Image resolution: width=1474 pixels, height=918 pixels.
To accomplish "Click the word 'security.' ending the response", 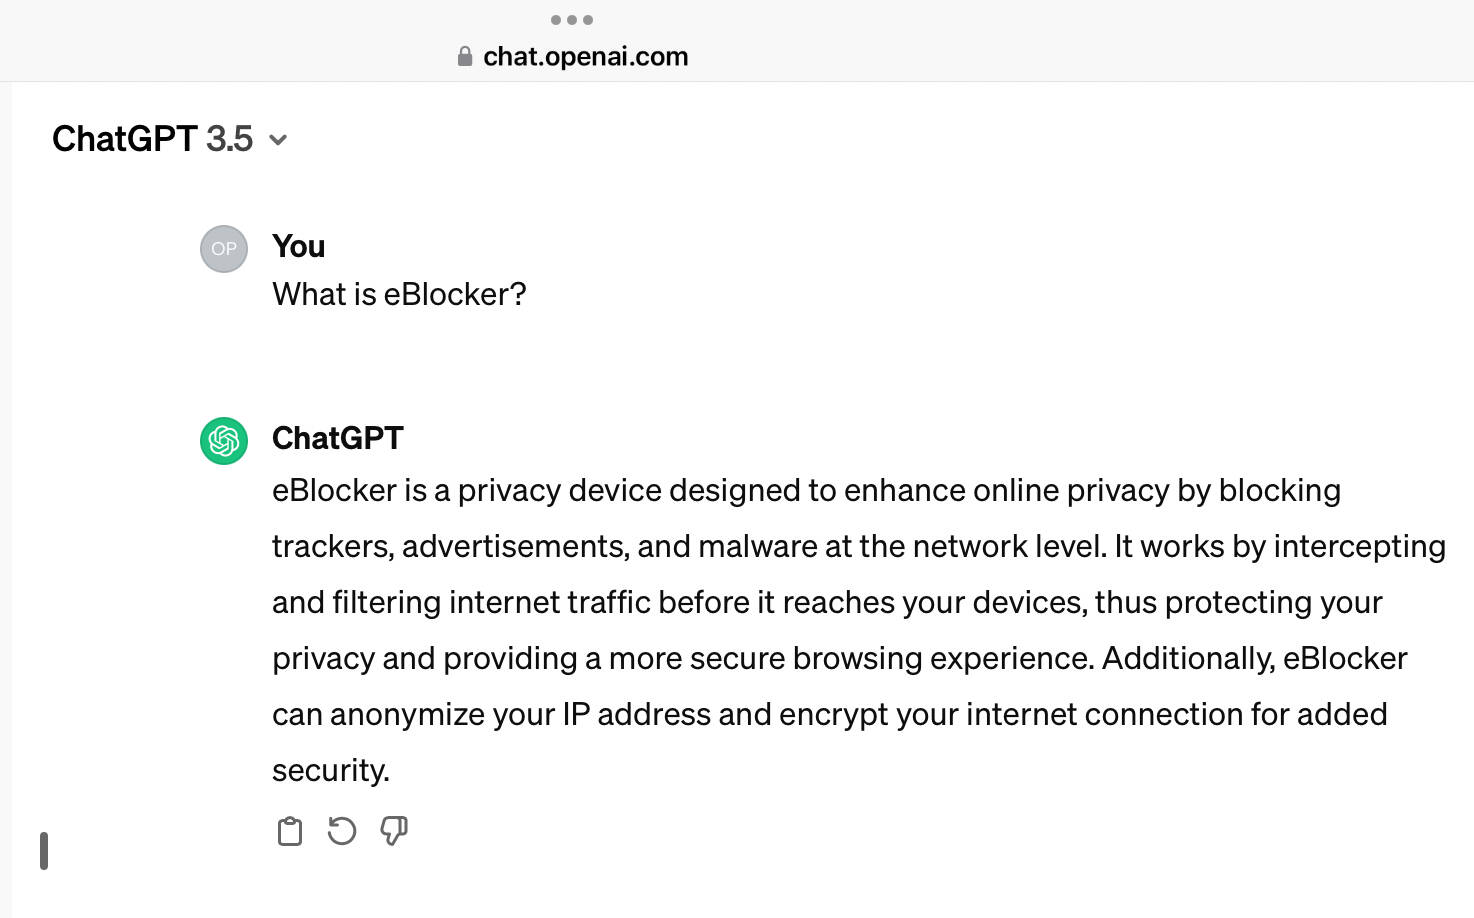I will (x=331, y=770).
